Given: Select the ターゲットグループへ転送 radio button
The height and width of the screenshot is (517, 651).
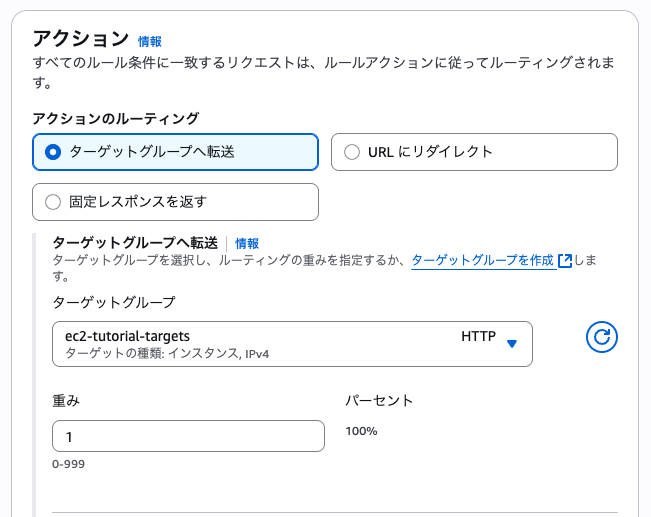Looking at the screenshot, I should coord(54,152).
